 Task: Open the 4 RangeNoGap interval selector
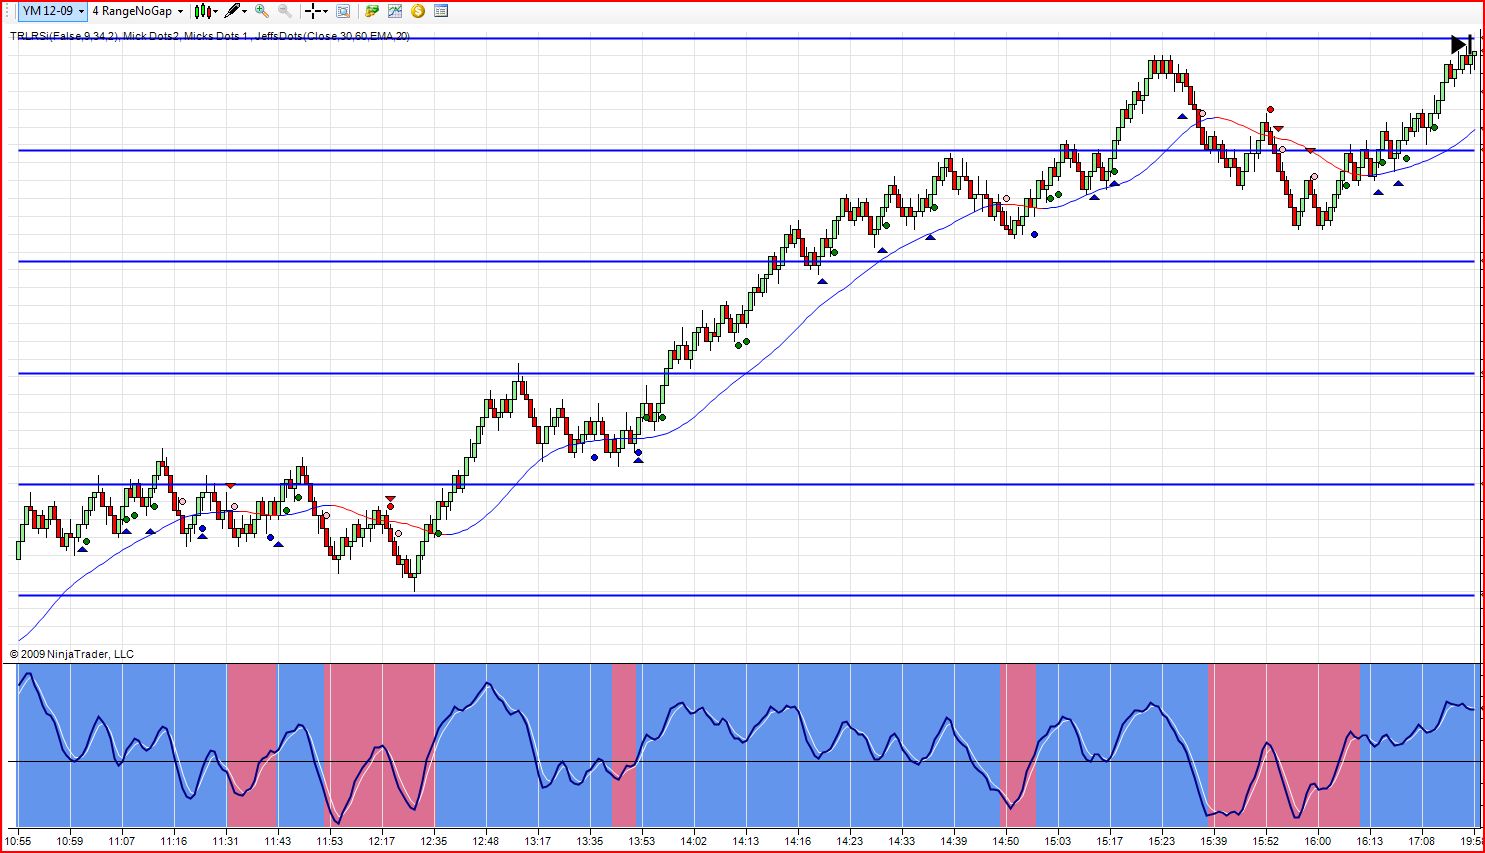point(138,11)
